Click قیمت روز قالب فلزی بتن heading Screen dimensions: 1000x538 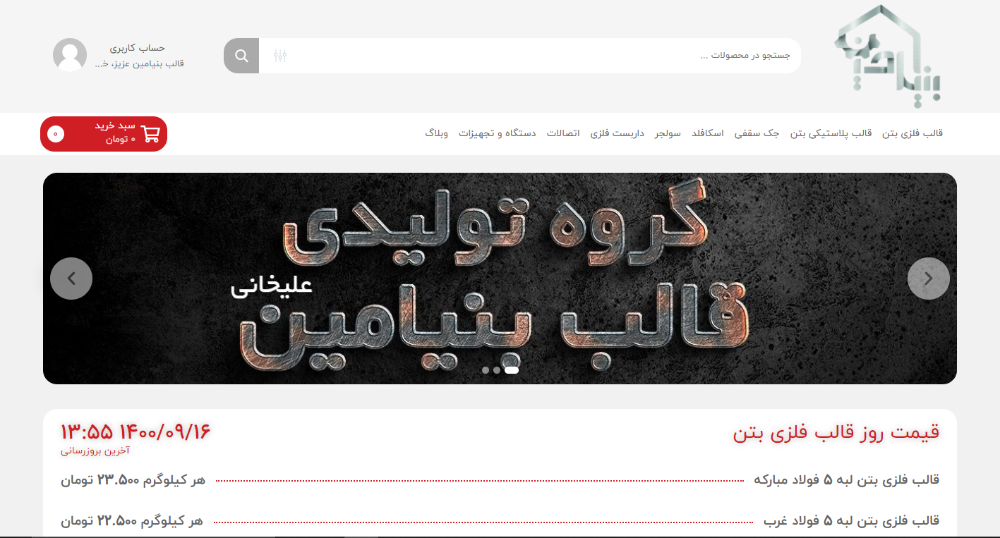pos(836,433)
